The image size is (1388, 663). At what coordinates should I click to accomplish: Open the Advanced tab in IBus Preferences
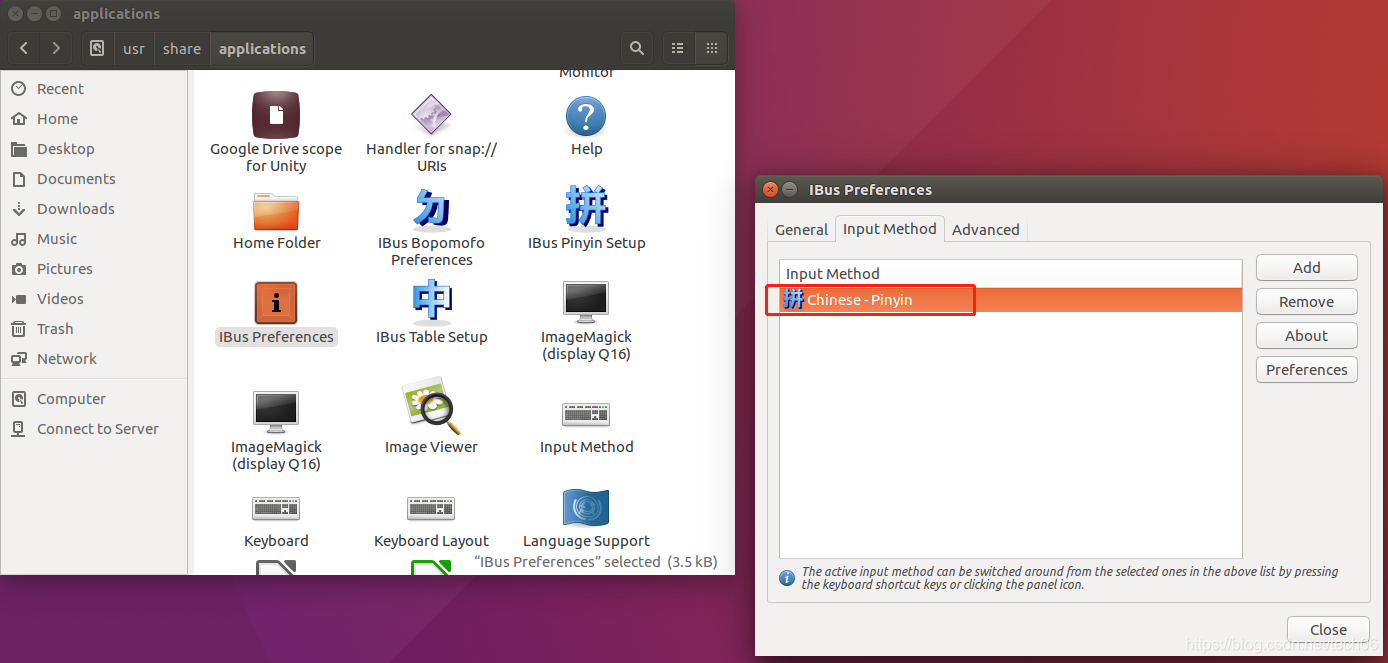click(985, 230)
